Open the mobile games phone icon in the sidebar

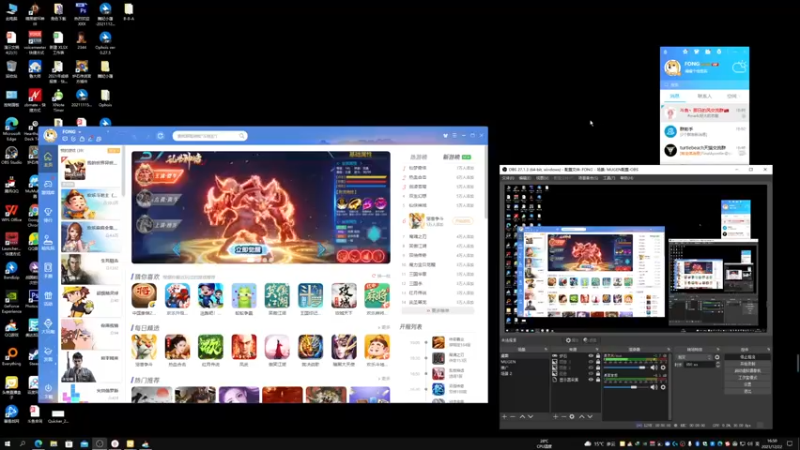(x=47, y=270)
